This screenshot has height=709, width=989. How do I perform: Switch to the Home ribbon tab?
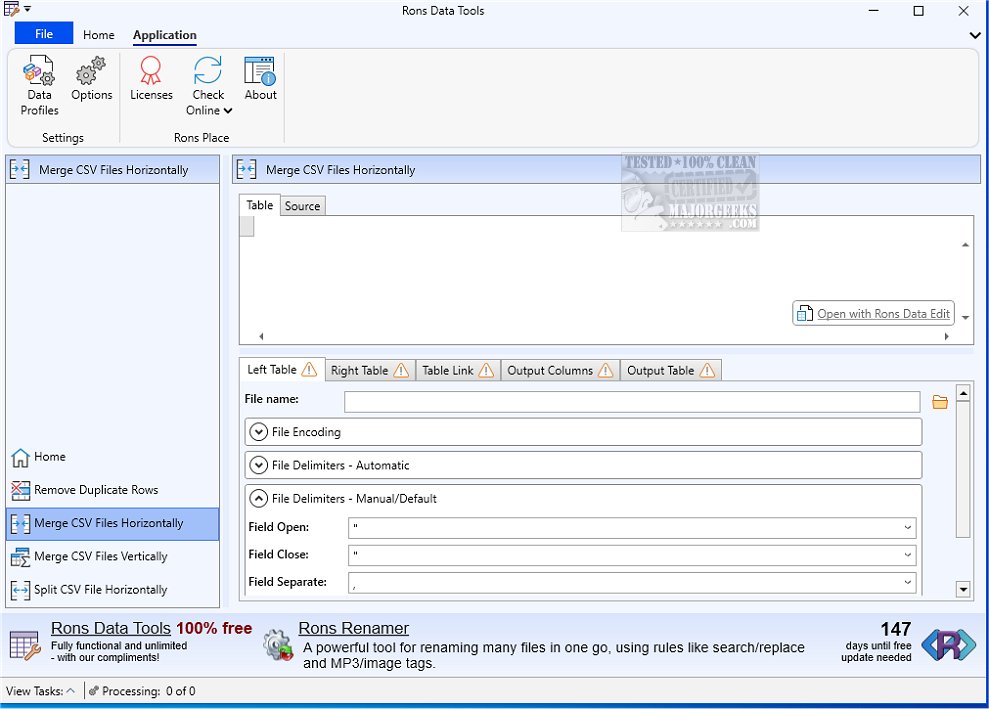click(98, 35)
